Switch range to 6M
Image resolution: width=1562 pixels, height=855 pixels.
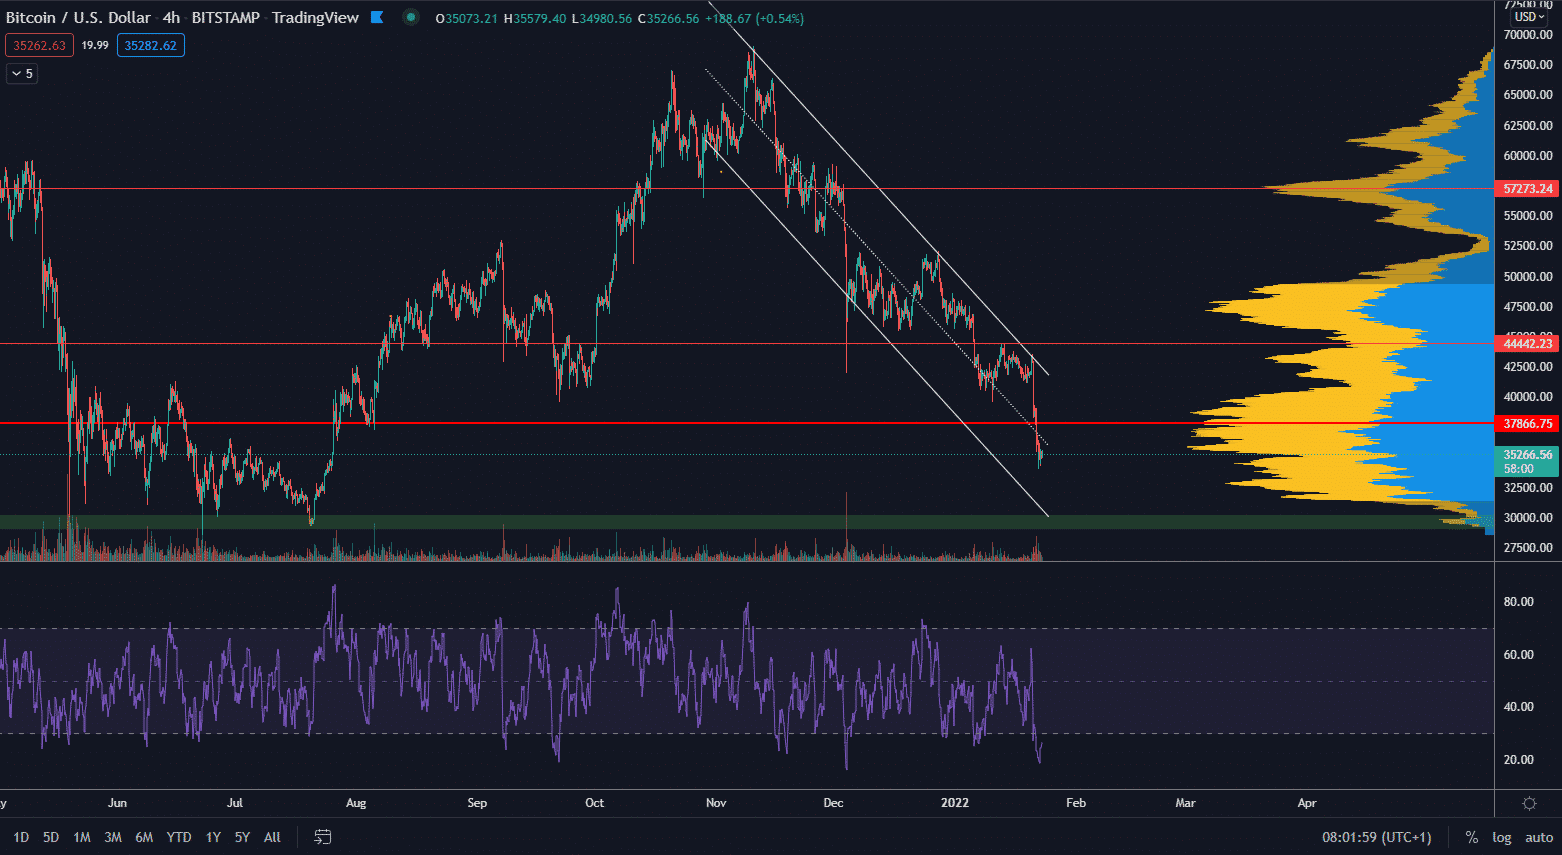pos(144,837)
